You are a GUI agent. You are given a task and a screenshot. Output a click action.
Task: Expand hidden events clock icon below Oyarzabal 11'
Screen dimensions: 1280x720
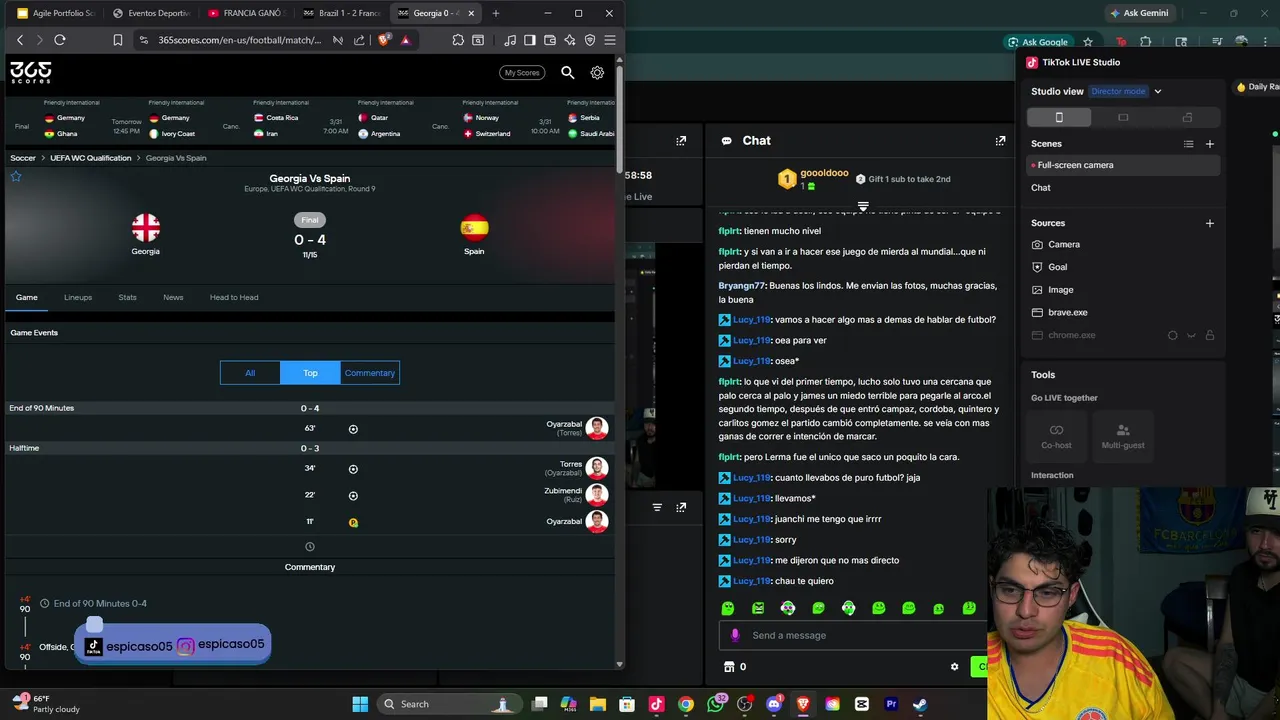click(x=309, y=546)
